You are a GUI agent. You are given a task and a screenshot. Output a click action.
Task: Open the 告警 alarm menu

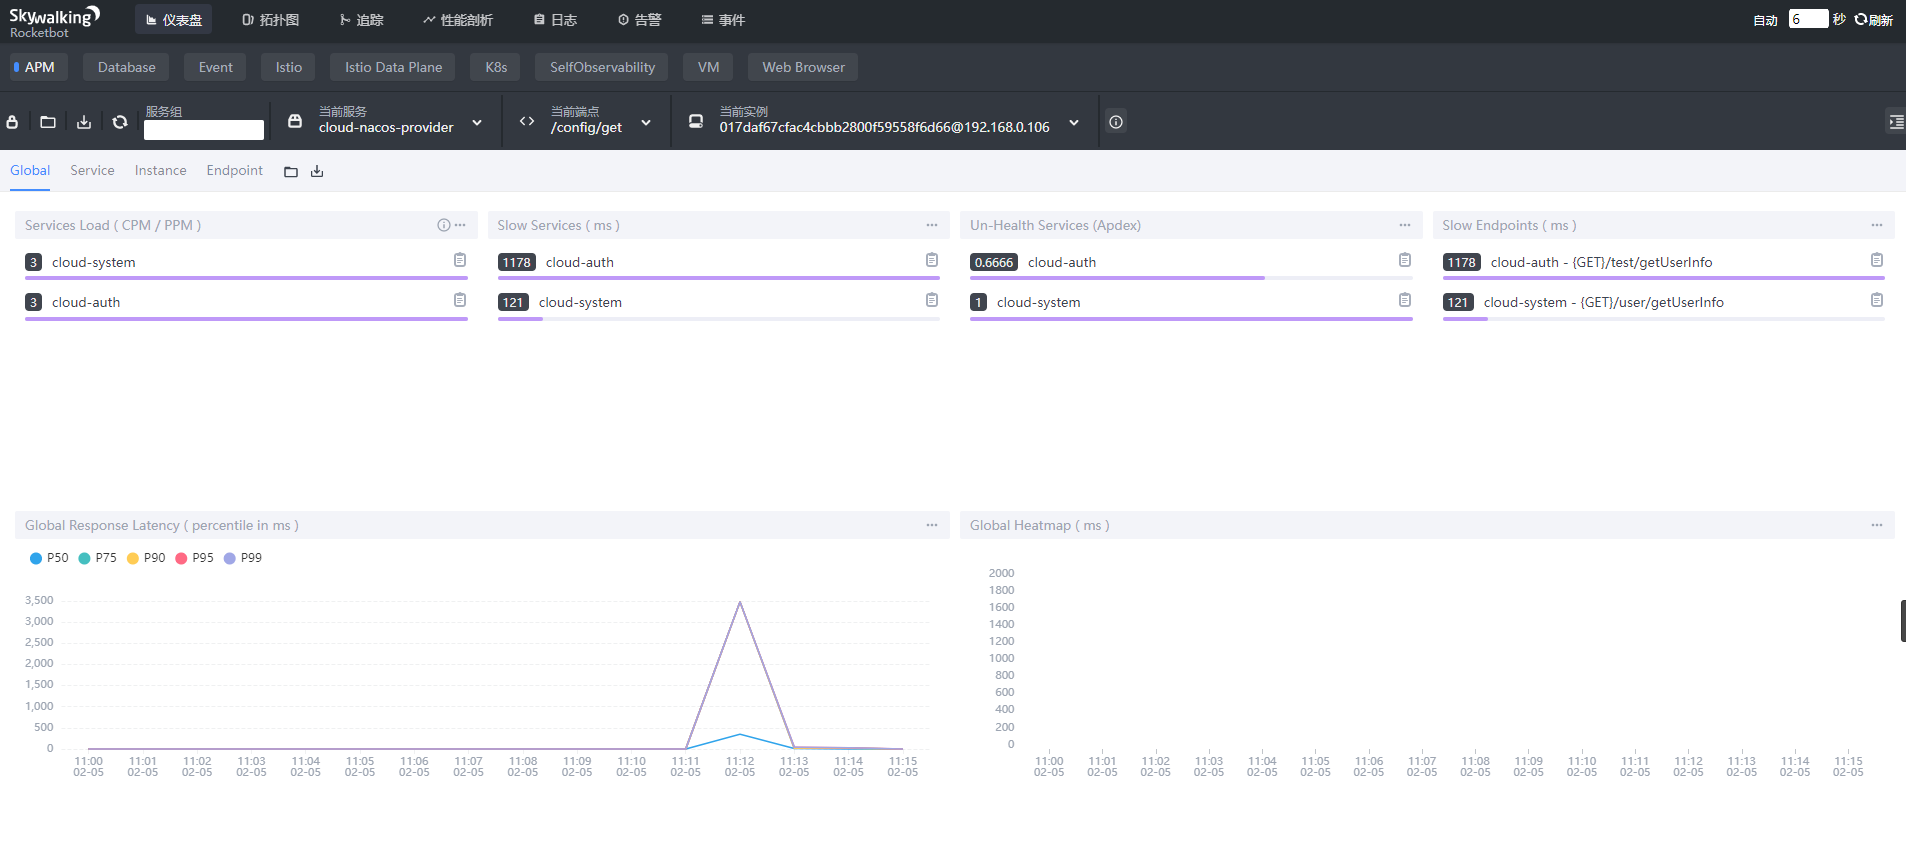point(639,20)
